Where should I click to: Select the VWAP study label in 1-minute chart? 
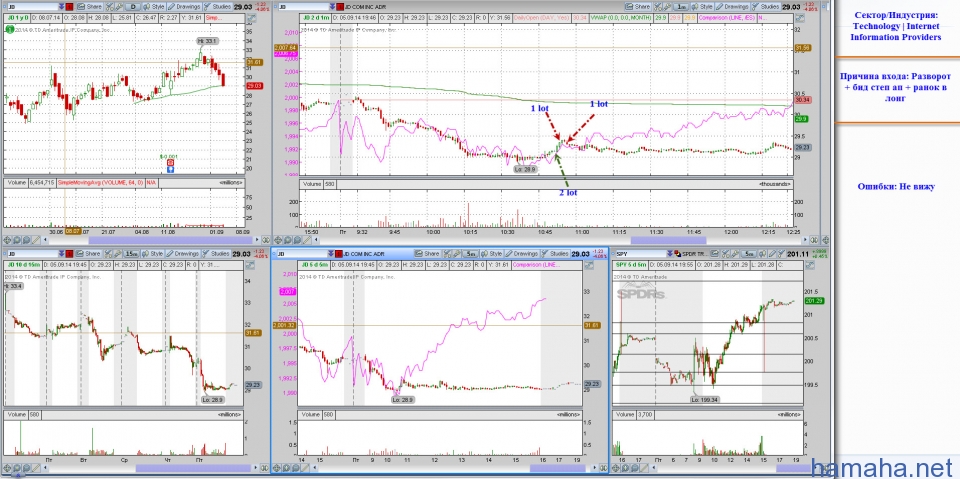point(621,18)
